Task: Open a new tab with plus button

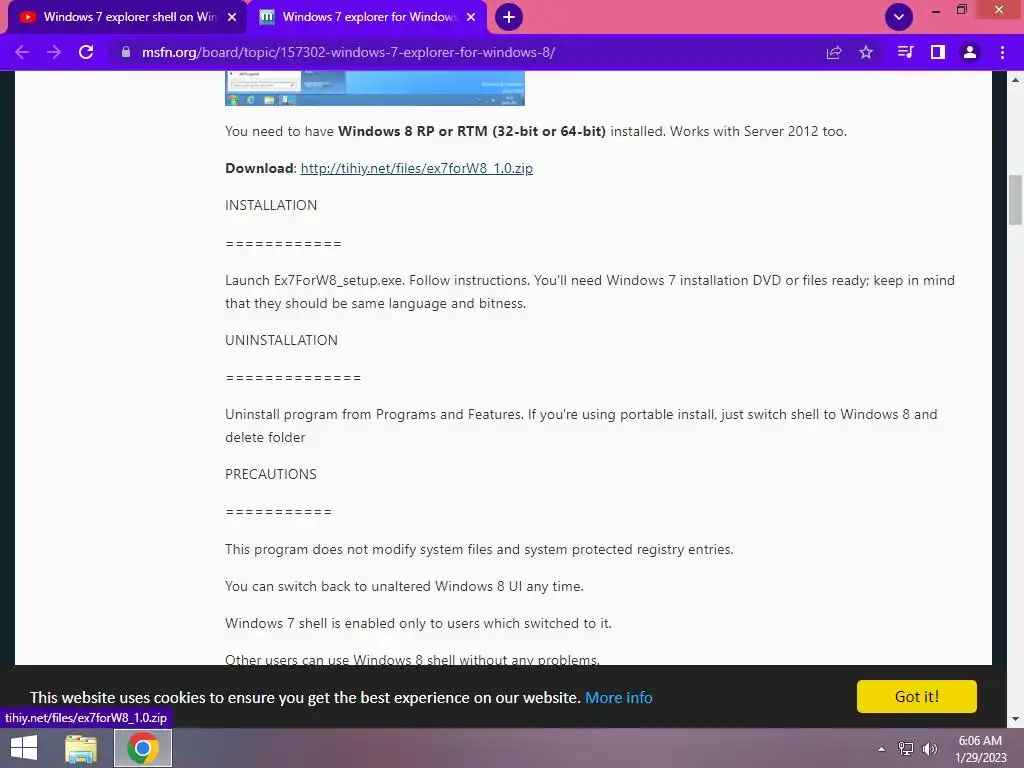Action: point(509,17)
